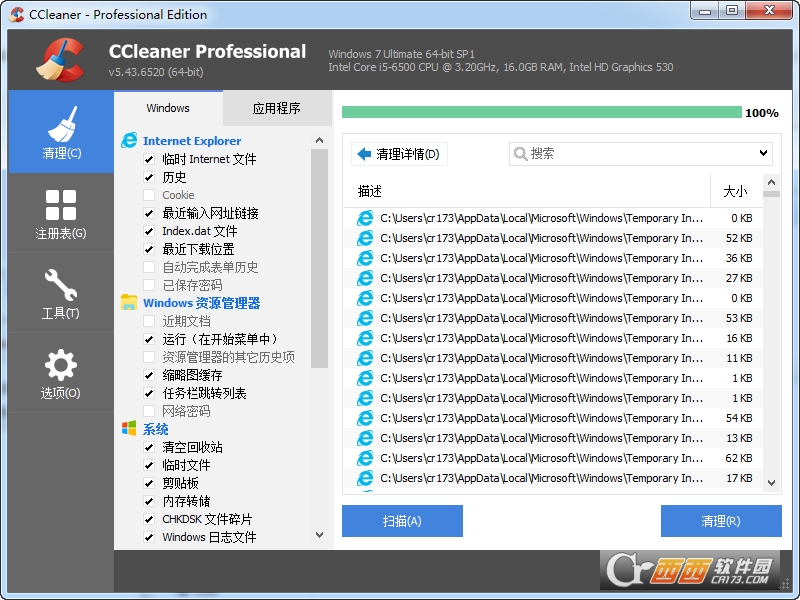Click the magnifier icon in the search box

pyautogui.click(x=521, y=153)
